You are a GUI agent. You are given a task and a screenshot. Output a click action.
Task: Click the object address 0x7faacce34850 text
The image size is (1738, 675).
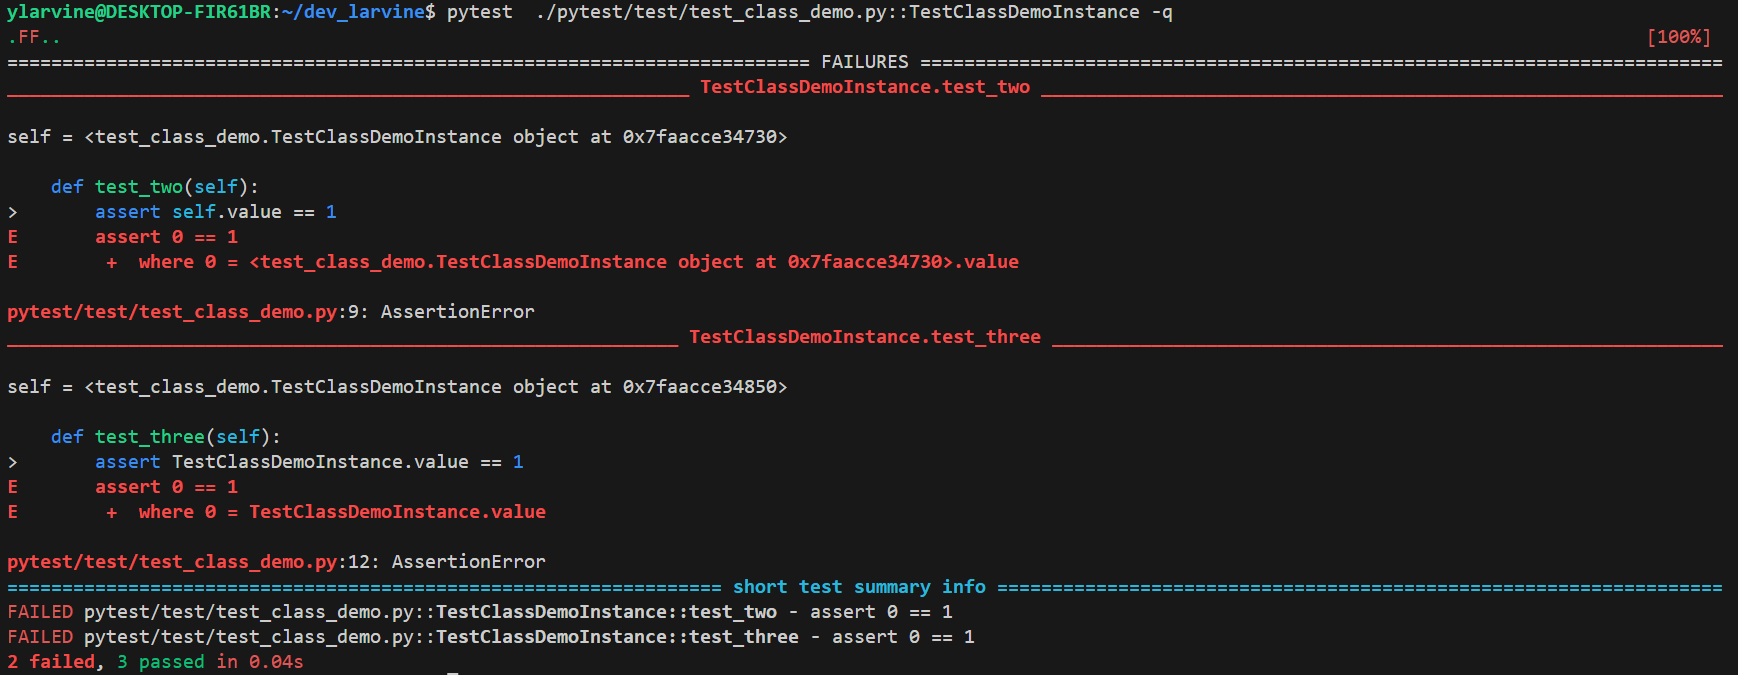699,387
